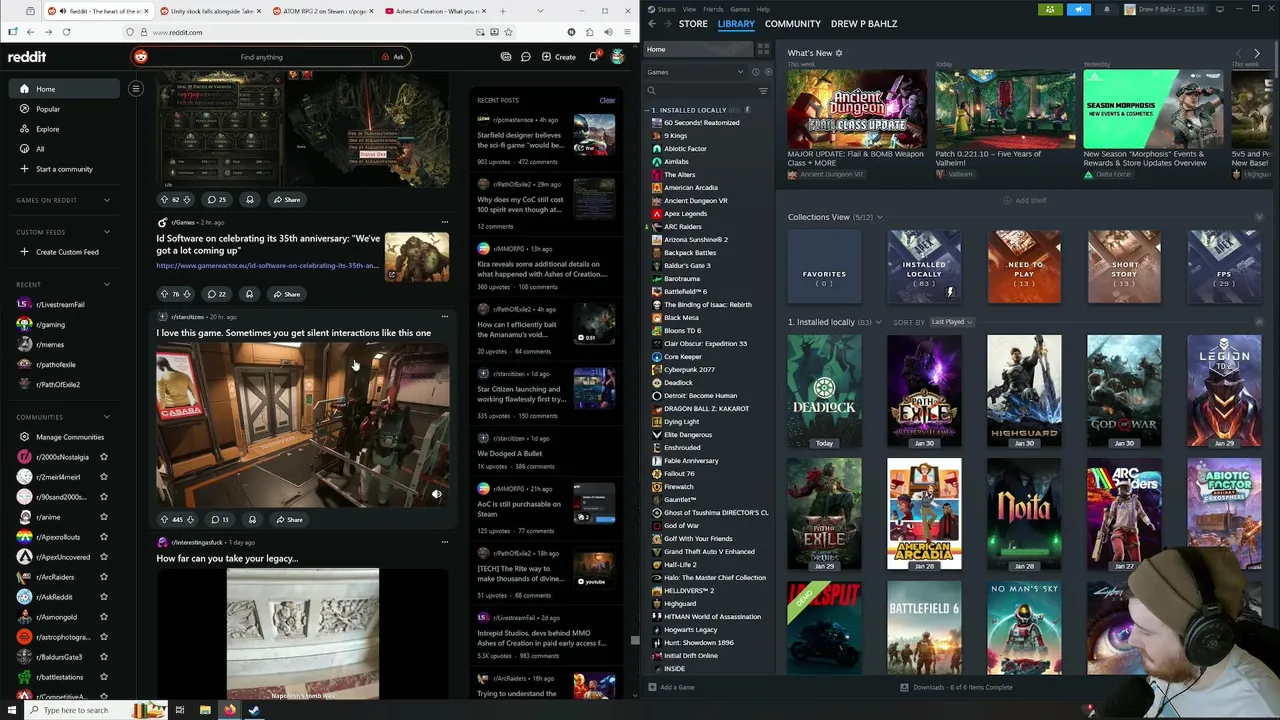Open Steam library filter options icon
1280x720 pixels.
tap(763, 91)
